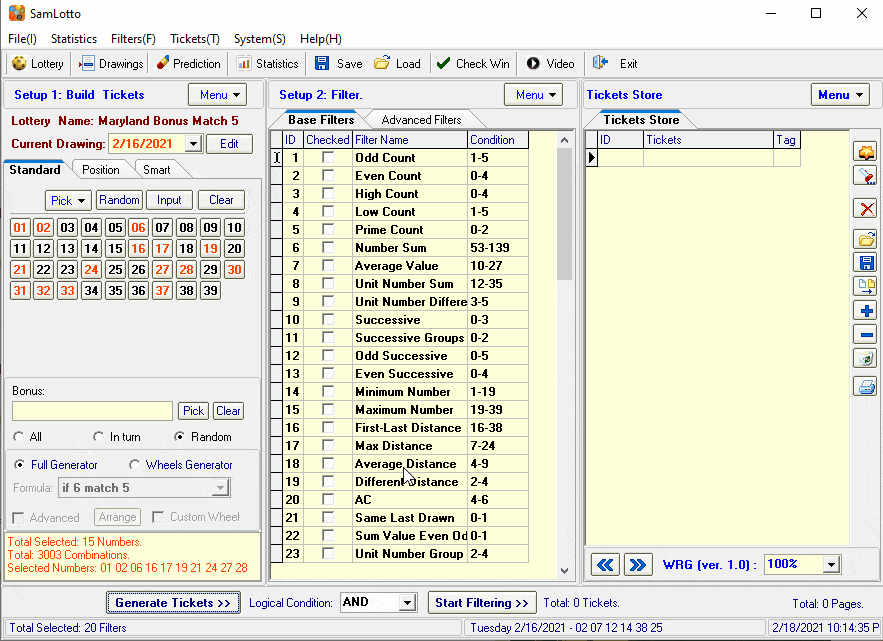Expand the Current Drawing date dropdown
The height and width of the screenshot is (641, 883).
[193, 144]
